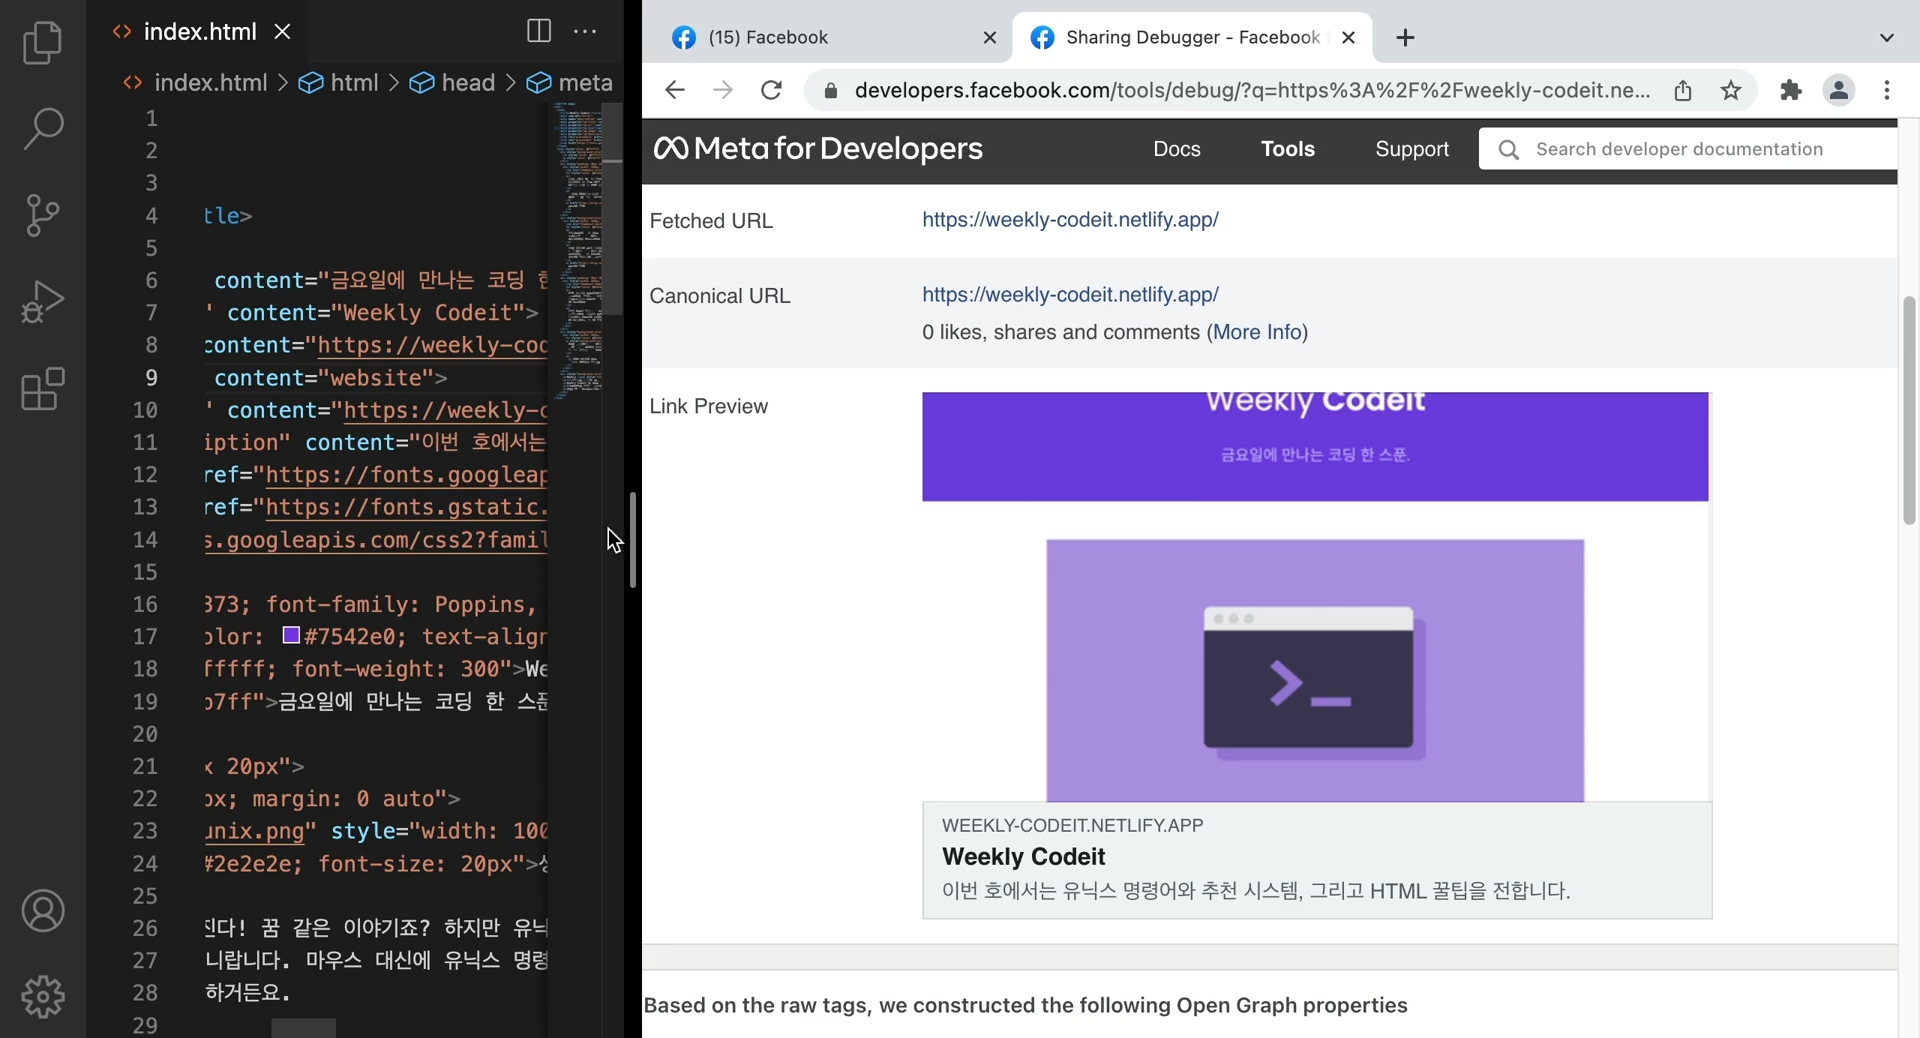Screen dimensions: 1920x1038
Task: Select the index.html editor tab
Action: click(200, 32)
